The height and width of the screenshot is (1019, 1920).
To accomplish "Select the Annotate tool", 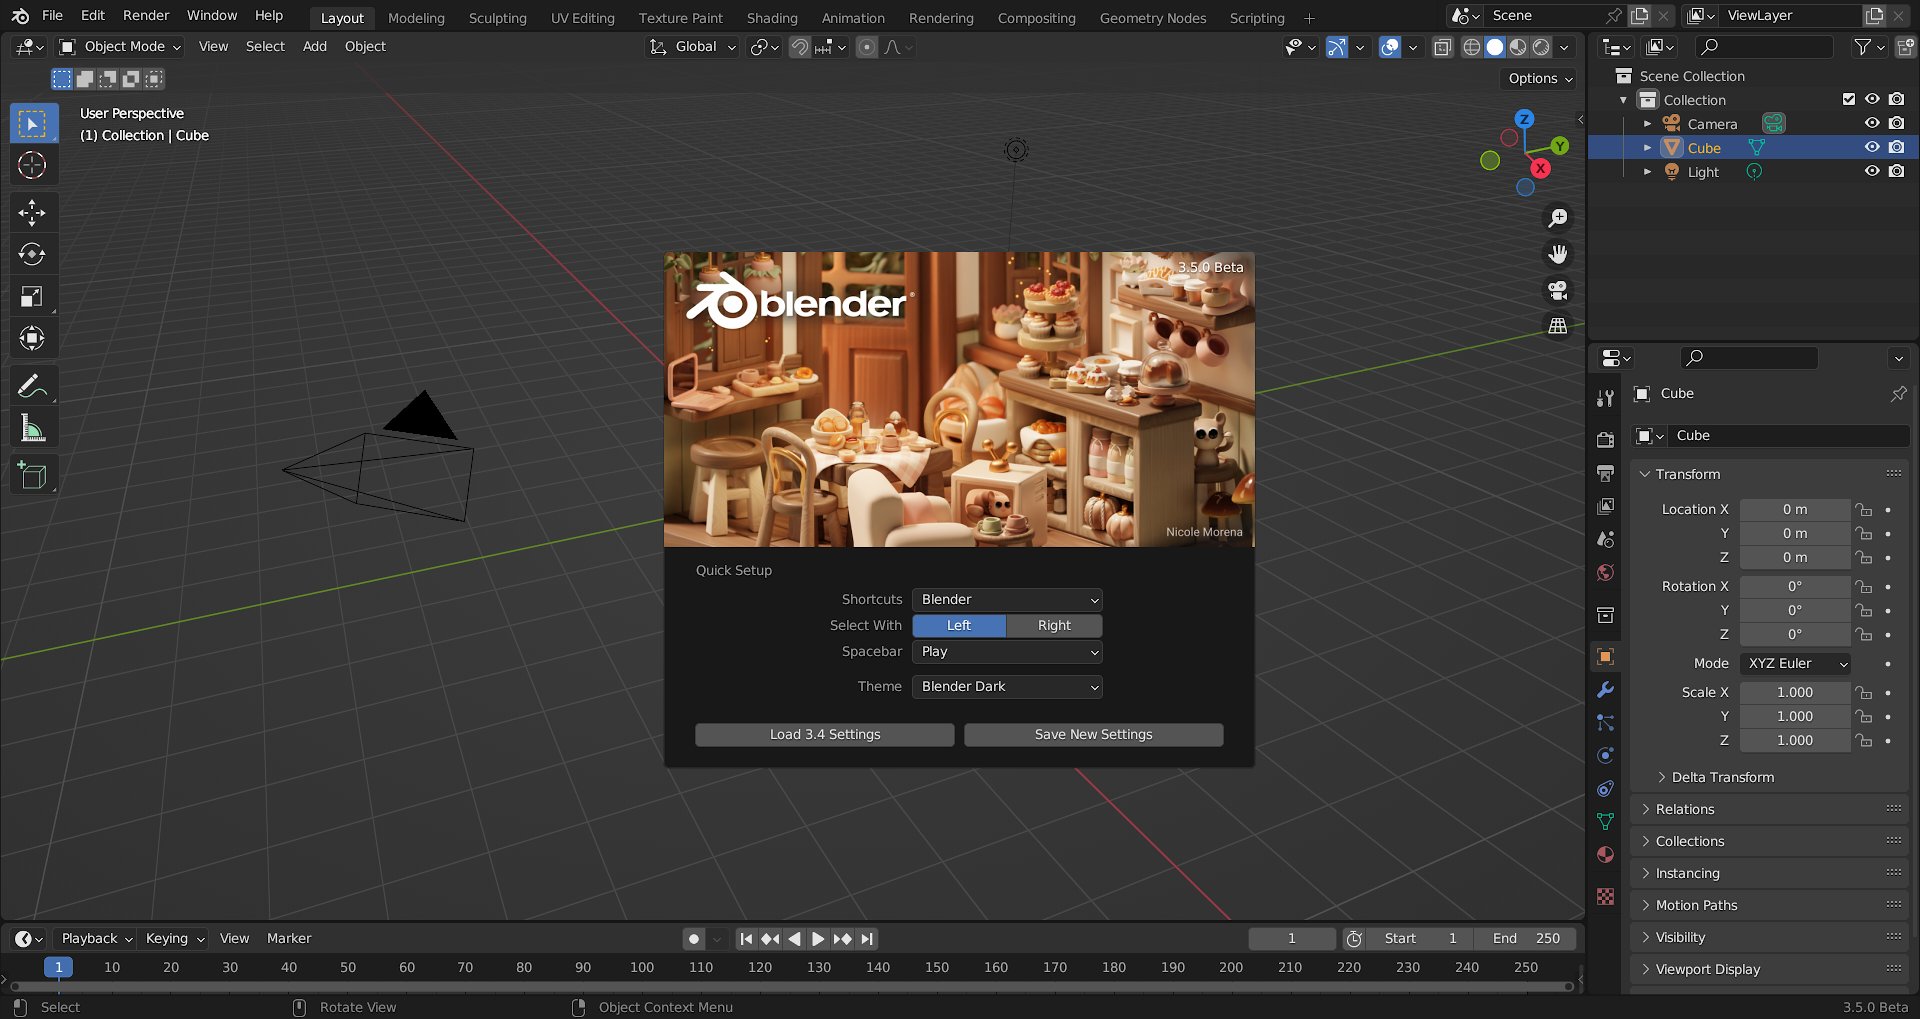I will point(33,386).
